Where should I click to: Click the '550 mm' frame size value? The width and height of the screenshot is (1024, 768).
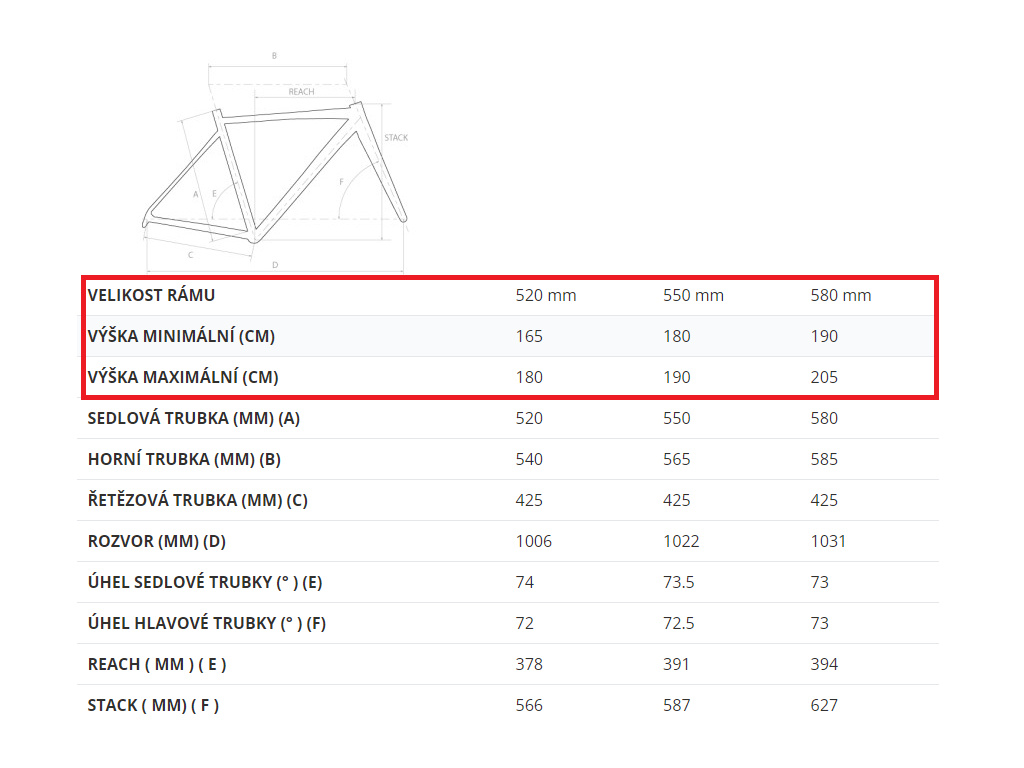[x=694, y=295]
